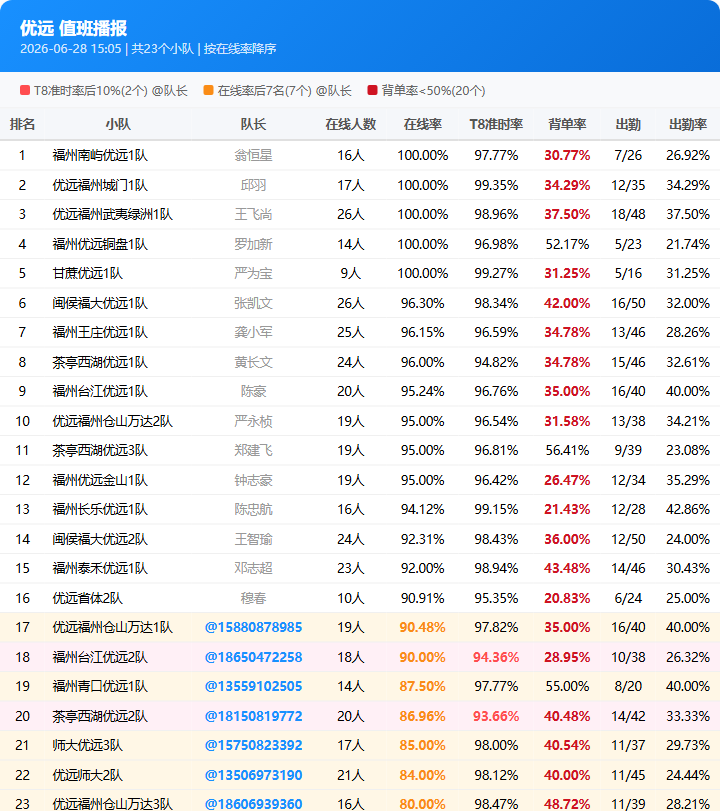Open mention link @15880878985
The image size is (720, 811).
253,627
